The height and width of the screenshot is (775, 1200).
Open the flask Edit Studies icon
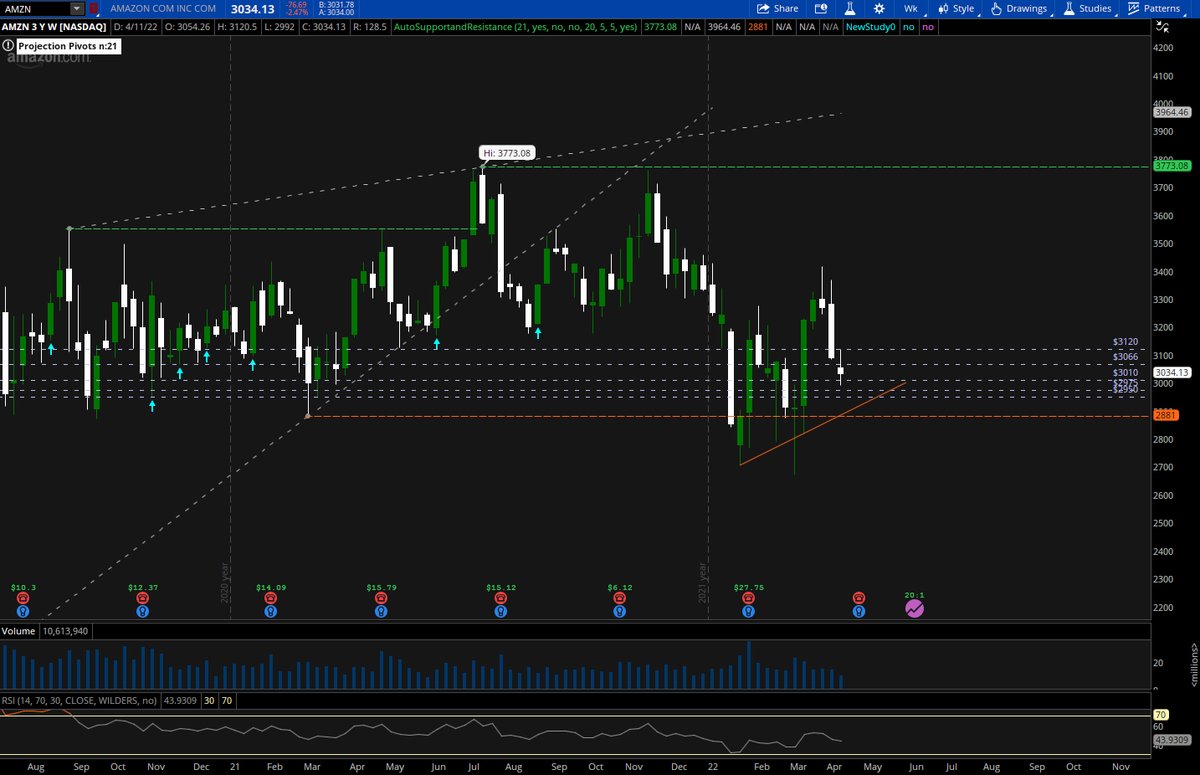click(852, 8)
